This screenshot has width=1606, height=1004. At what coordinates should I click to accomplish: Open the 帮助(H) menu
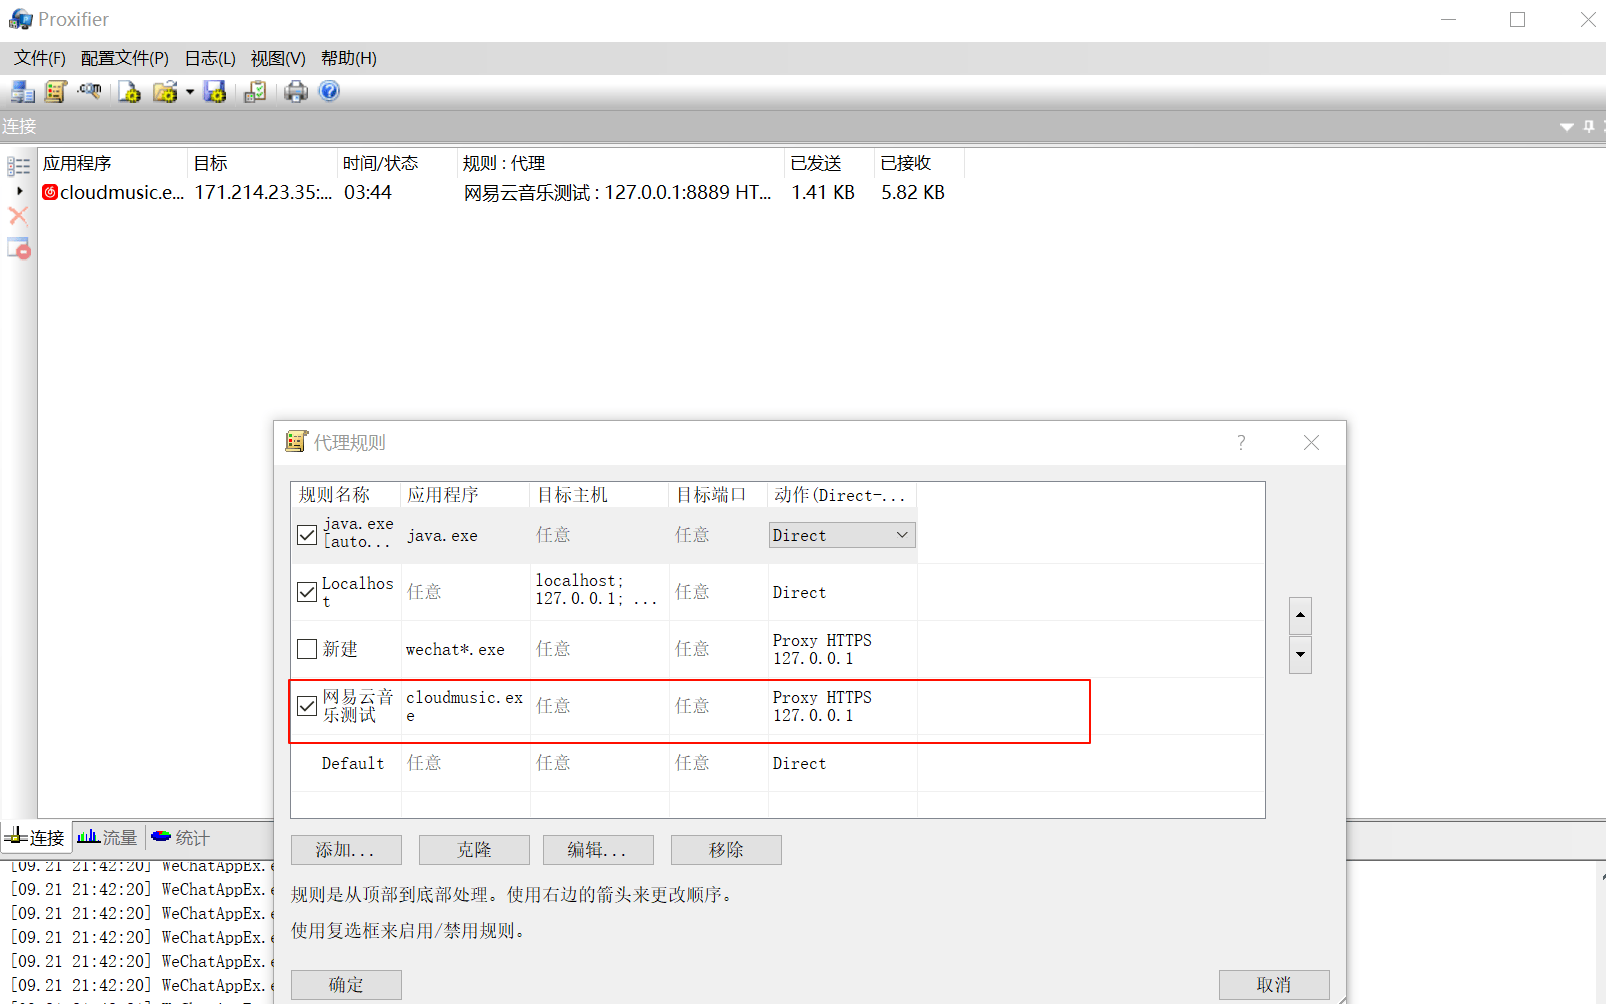349,58
